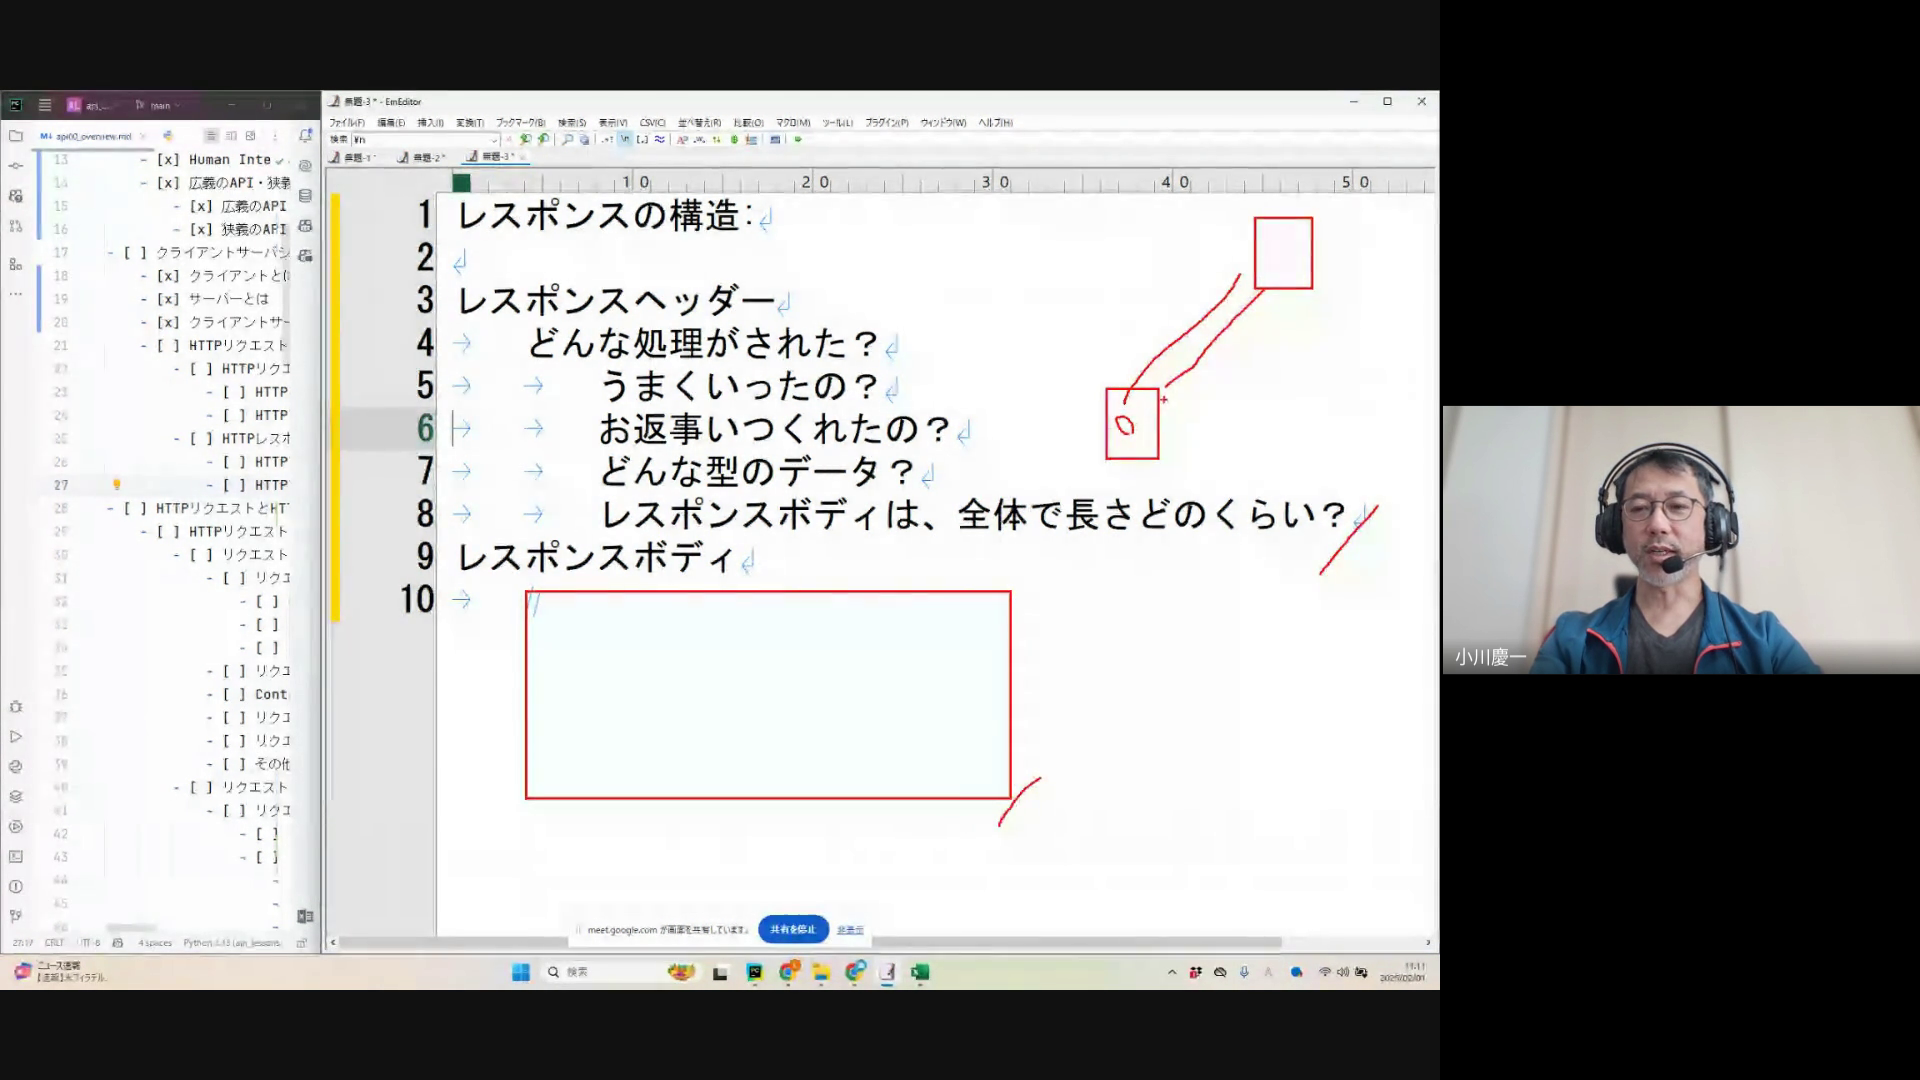Click the find next icon in EmEditor toolbar
Viewport: 1920px width, 1080px height.
[x=542, y=140]
